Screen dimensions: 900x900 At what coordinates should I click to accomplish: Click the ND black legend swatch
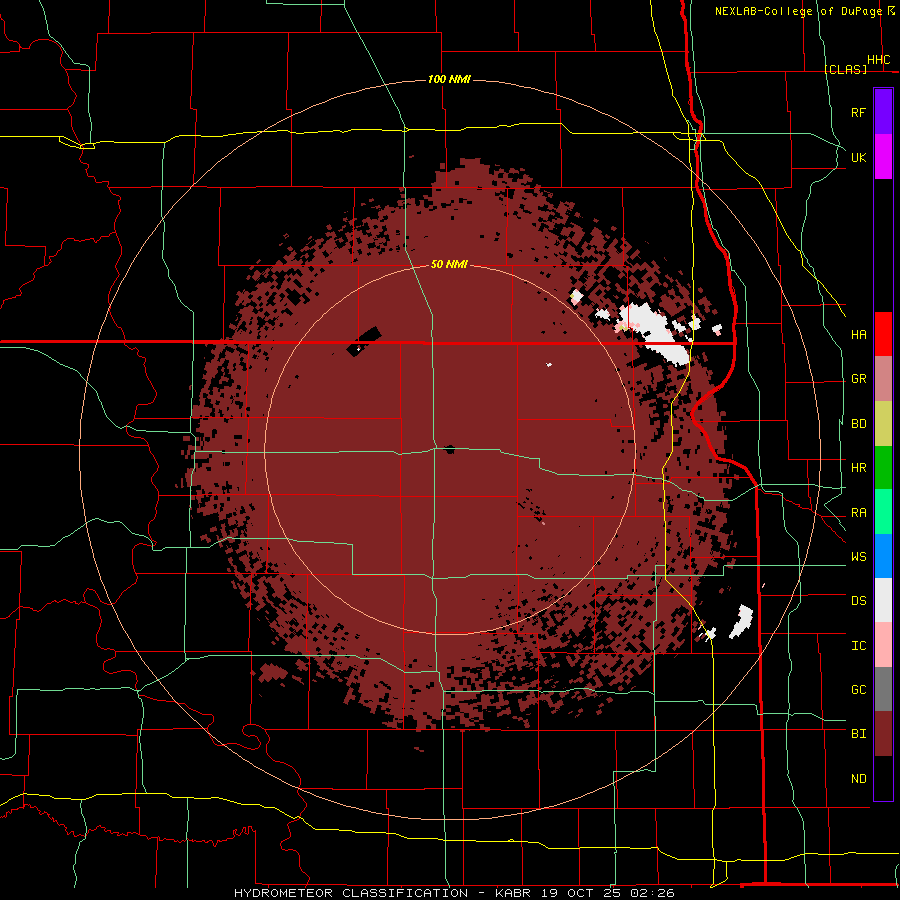point(883,778)
